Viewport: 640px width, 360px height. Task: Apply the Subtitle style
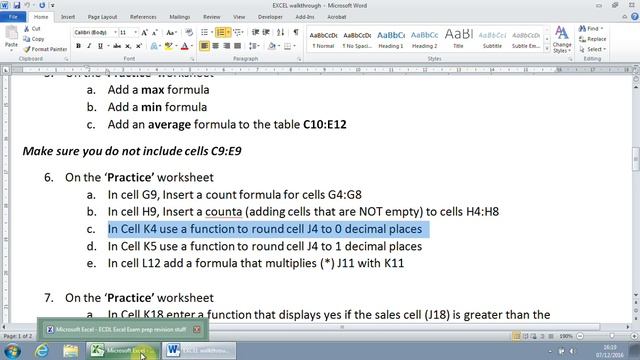[x=492, y=39]
